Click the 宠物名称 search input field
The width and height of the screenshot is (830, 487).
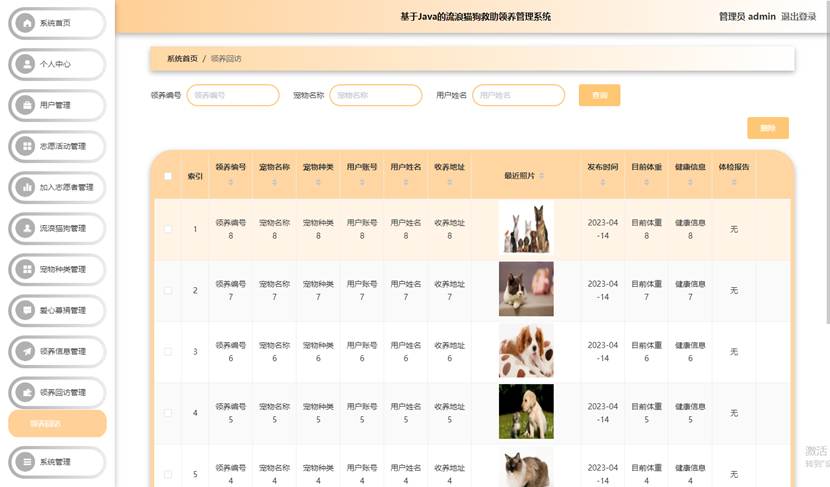pos(375,95)
